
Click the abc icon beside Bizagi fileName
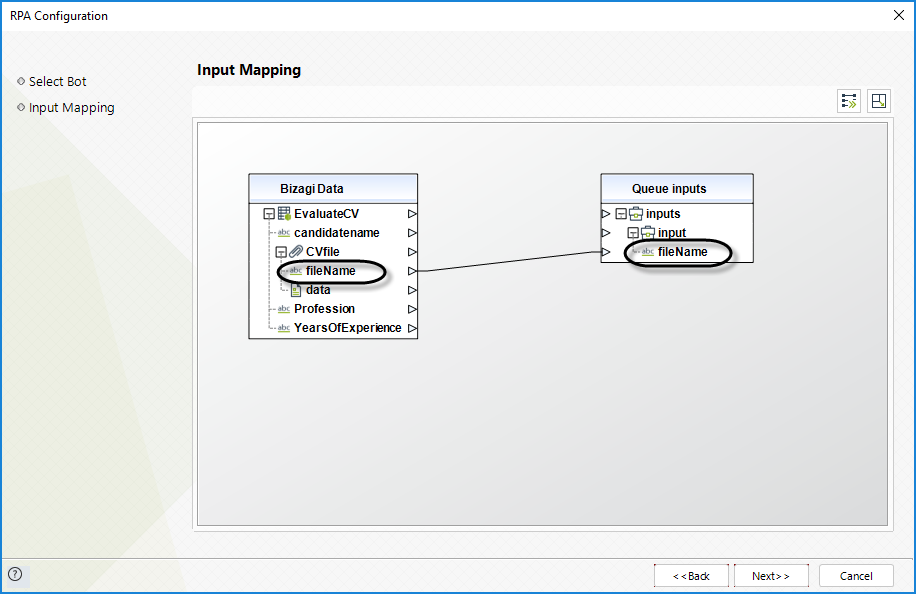point(296,271)
